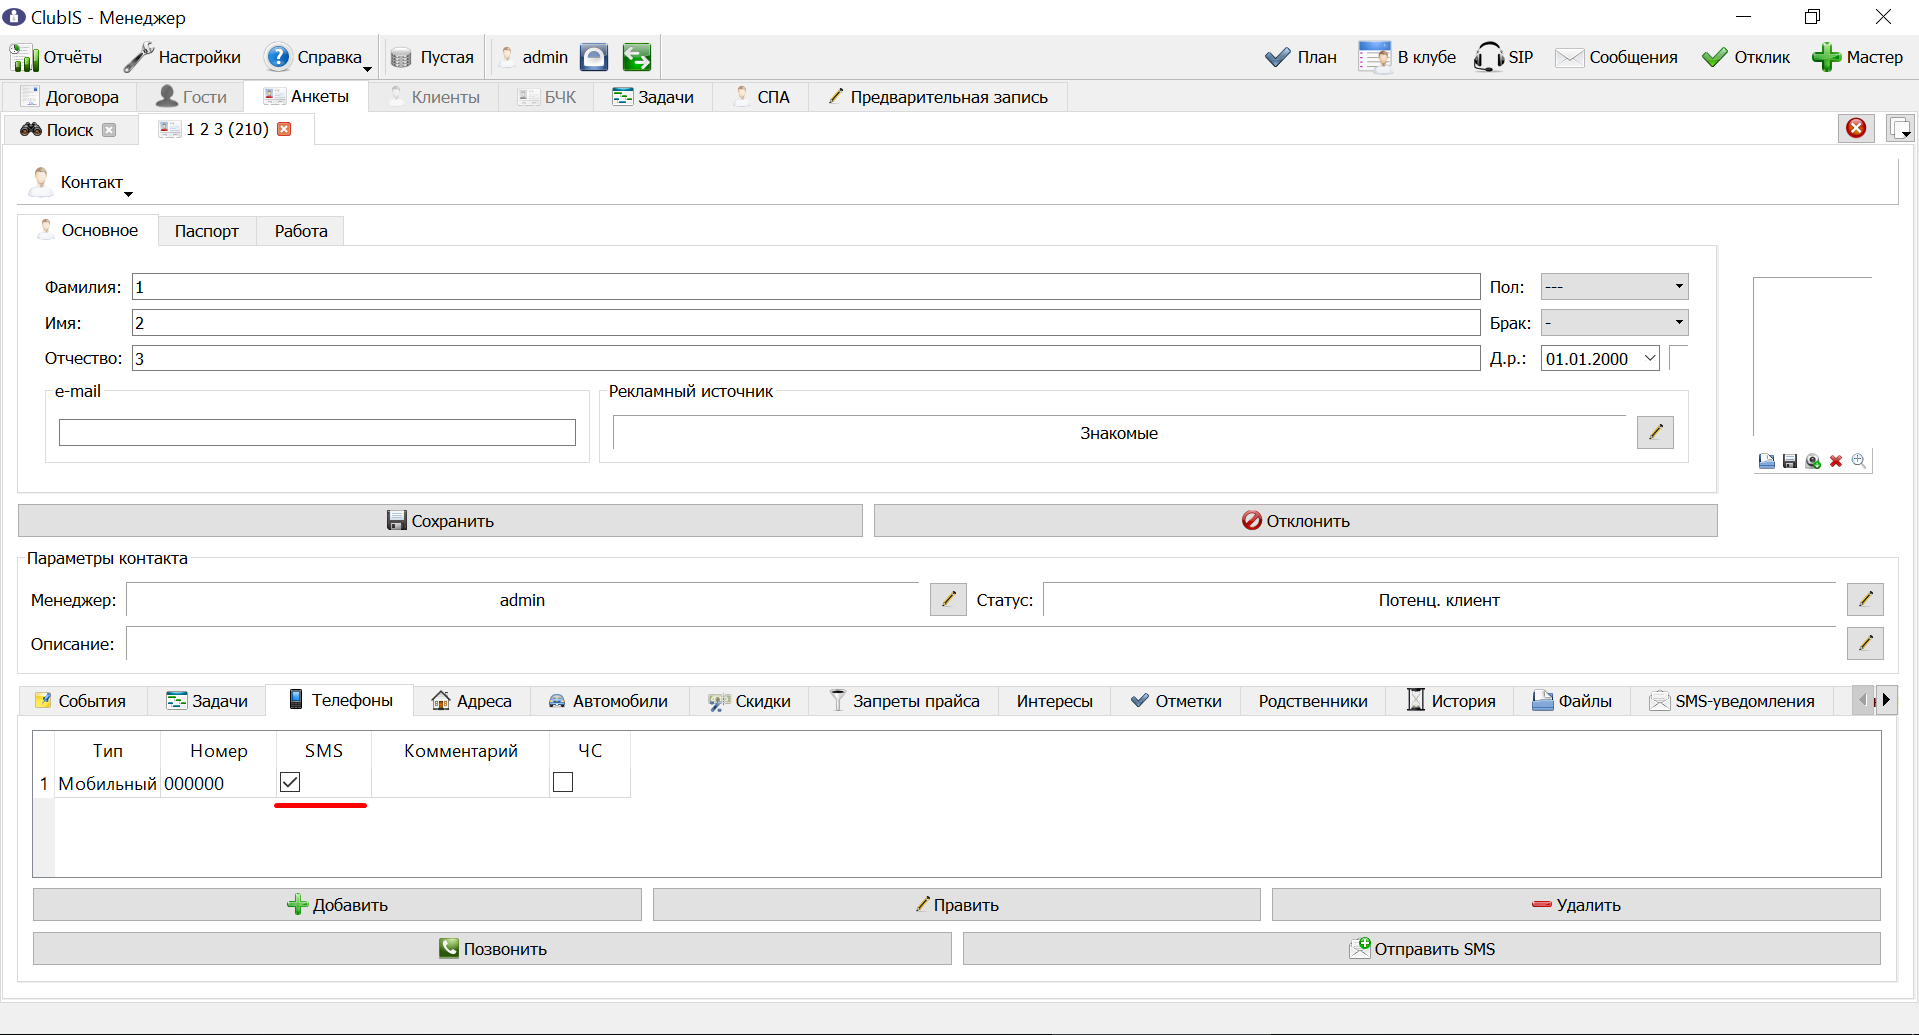Image resolution: width=1919 pixels, height=1035 pixels.
Task: Click the zoom photo magnifier icon
Action: (x=1859, y=461)
